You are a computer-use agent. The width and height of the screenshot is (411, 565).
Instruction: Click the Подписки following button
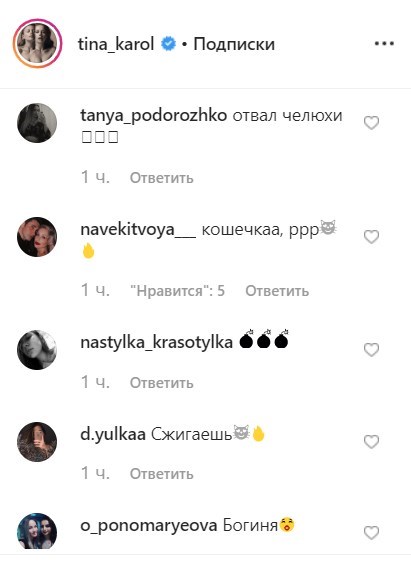234,44
